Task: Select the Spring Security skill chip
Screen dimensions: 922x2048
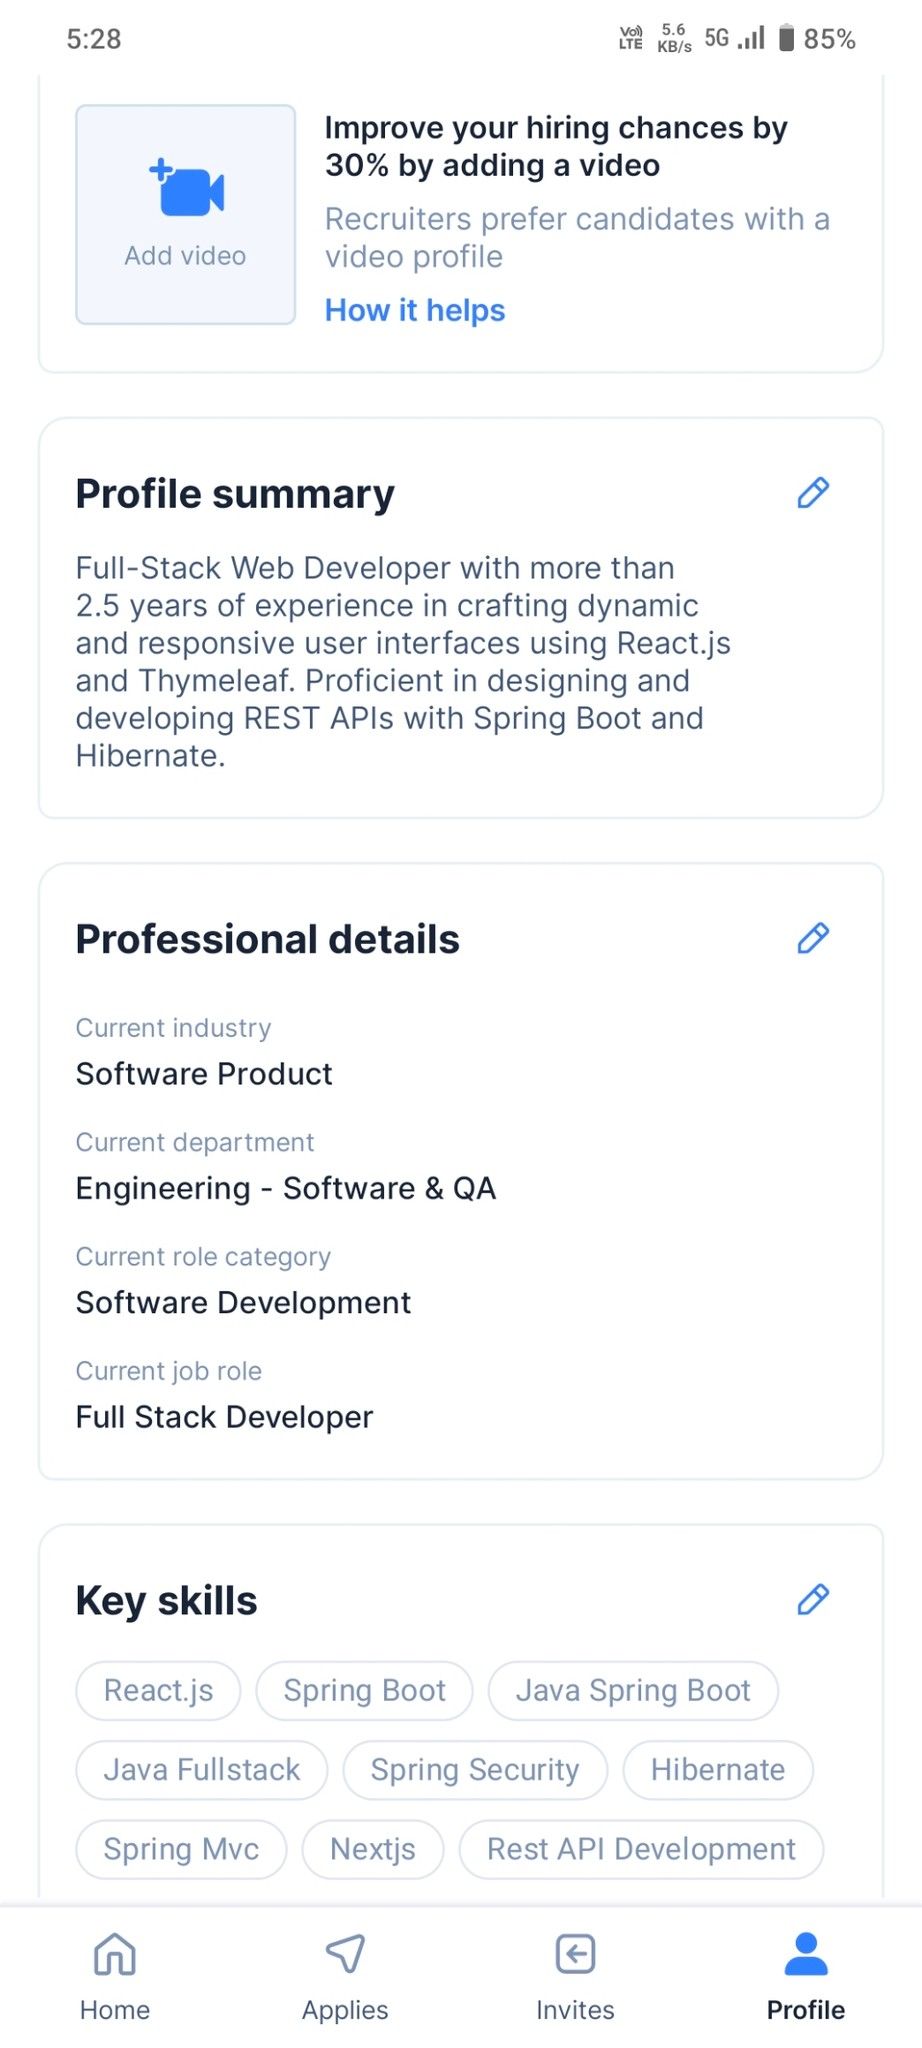Action: click(475, 1770)
